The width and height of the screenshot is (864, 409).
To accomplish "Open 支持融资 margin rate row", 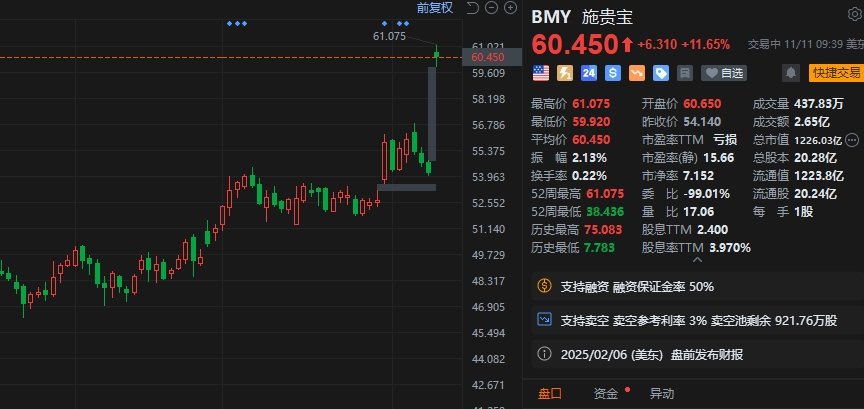I will click(698, 286).
